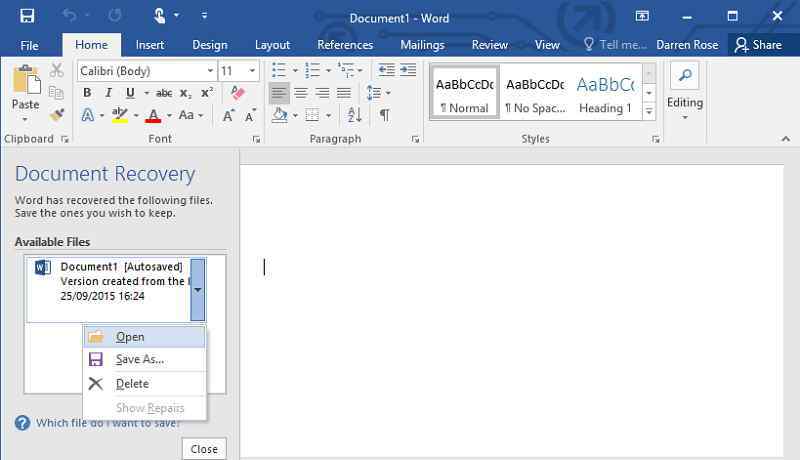The height and width of the screenshot is (460, 800).
Task: Switch to the Design tab
Action: [210, 45]
